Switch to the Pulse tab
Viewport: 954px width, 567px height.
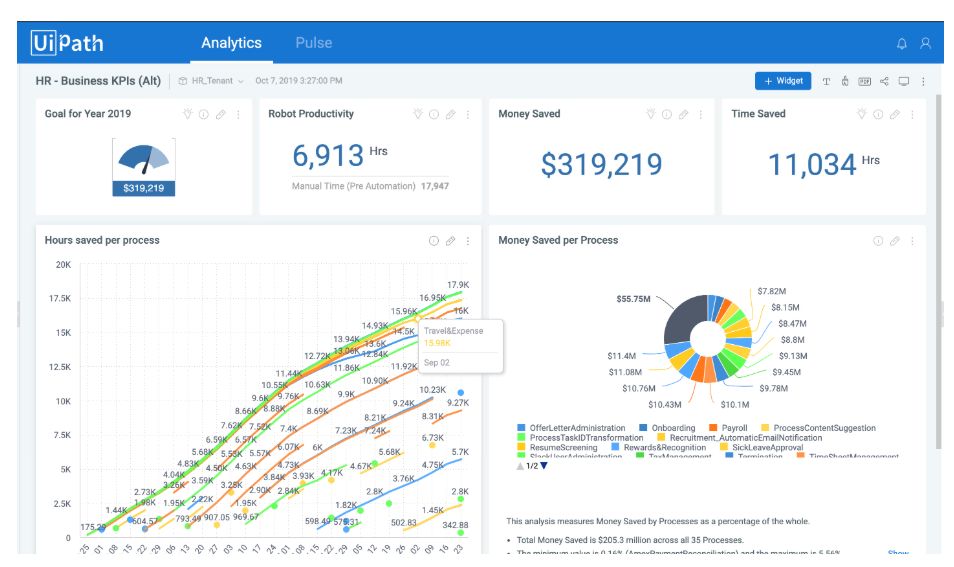coord(314,43)
